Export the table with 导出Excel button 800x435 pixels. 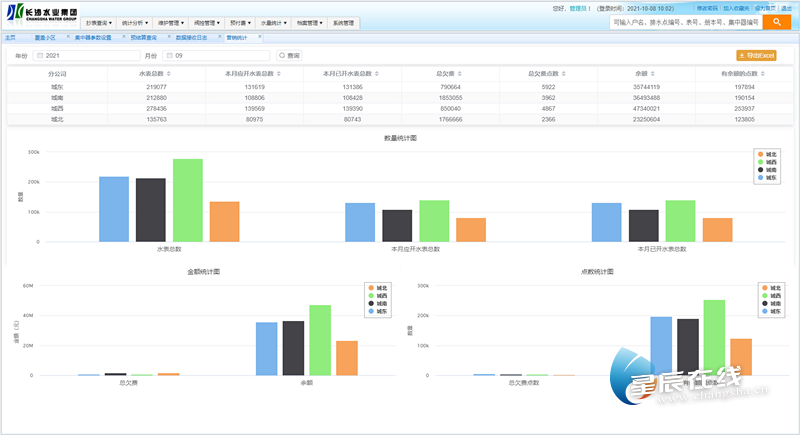coord(755,56)
